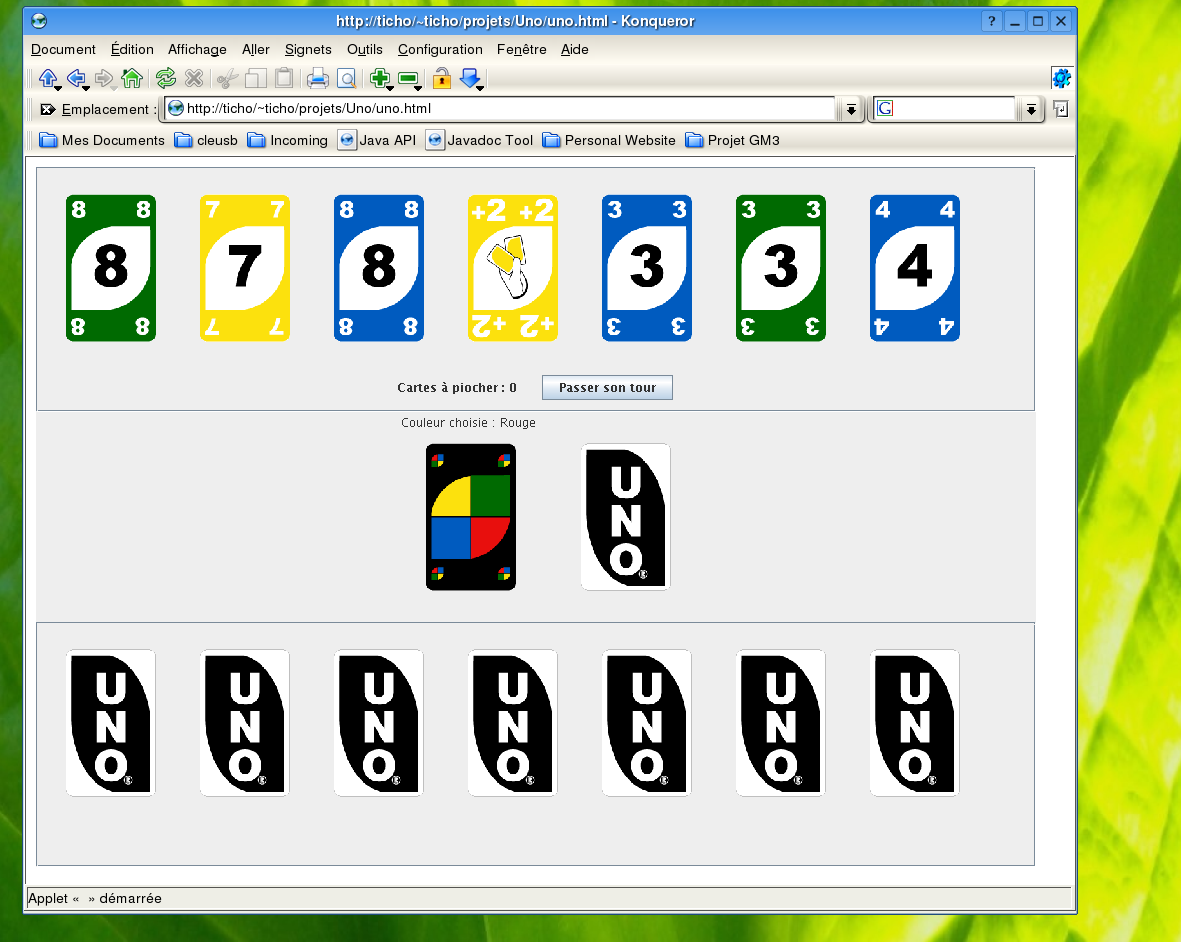Click the red quadrant of the wild card

(x=487, y=535)
